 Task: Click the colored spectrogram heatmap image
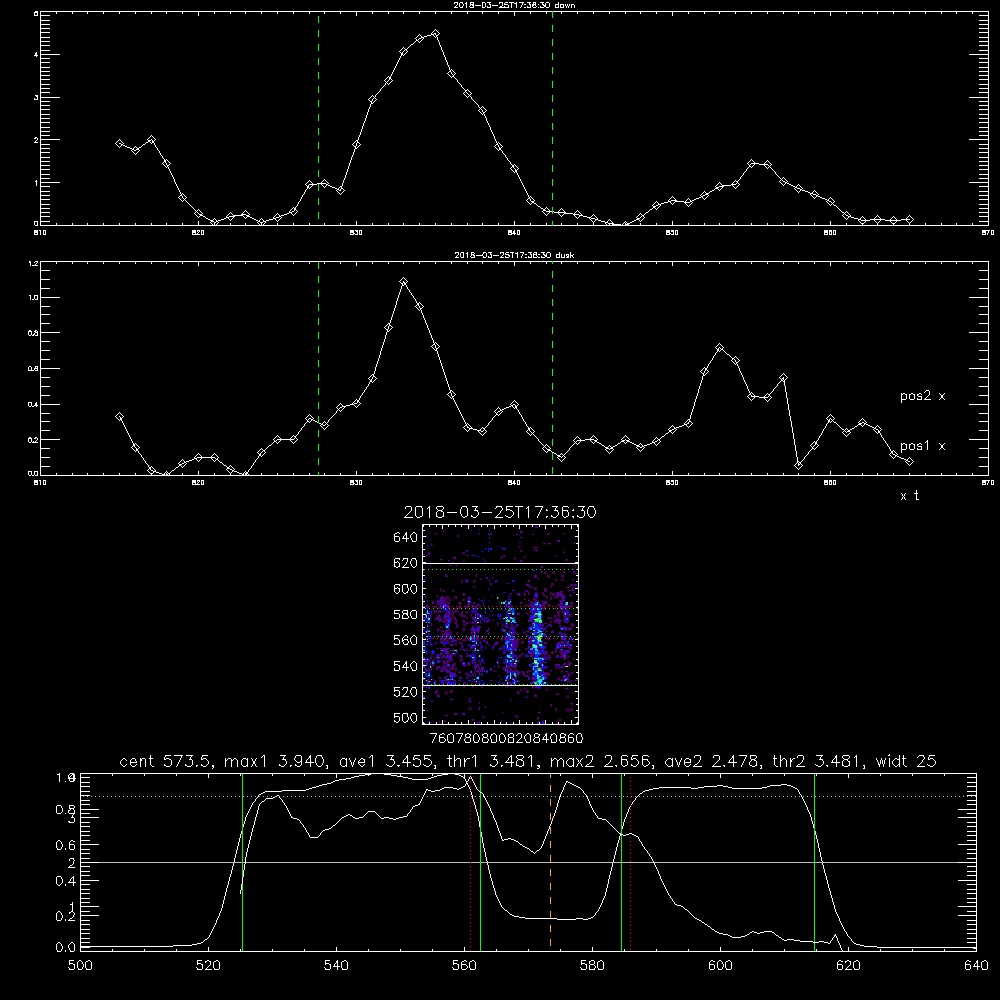[501, 624]
